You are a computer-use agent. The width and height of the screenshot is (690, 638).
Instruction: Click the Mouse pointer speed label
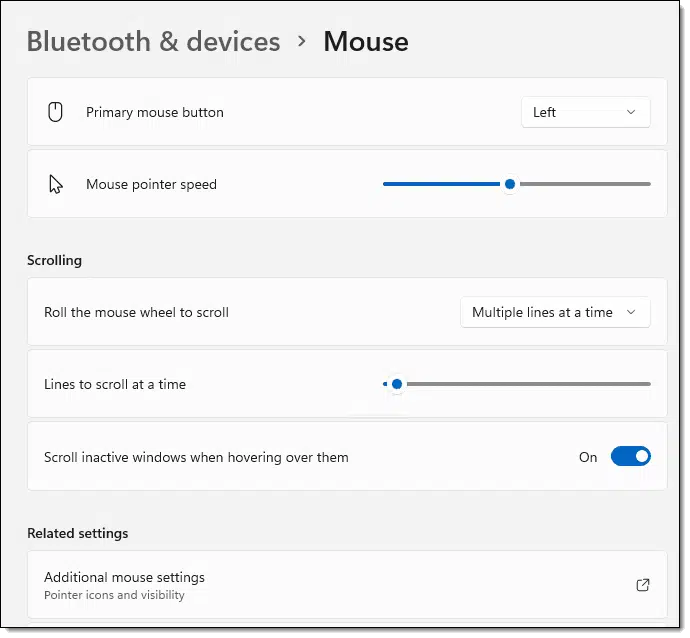[x=151, y=184]
